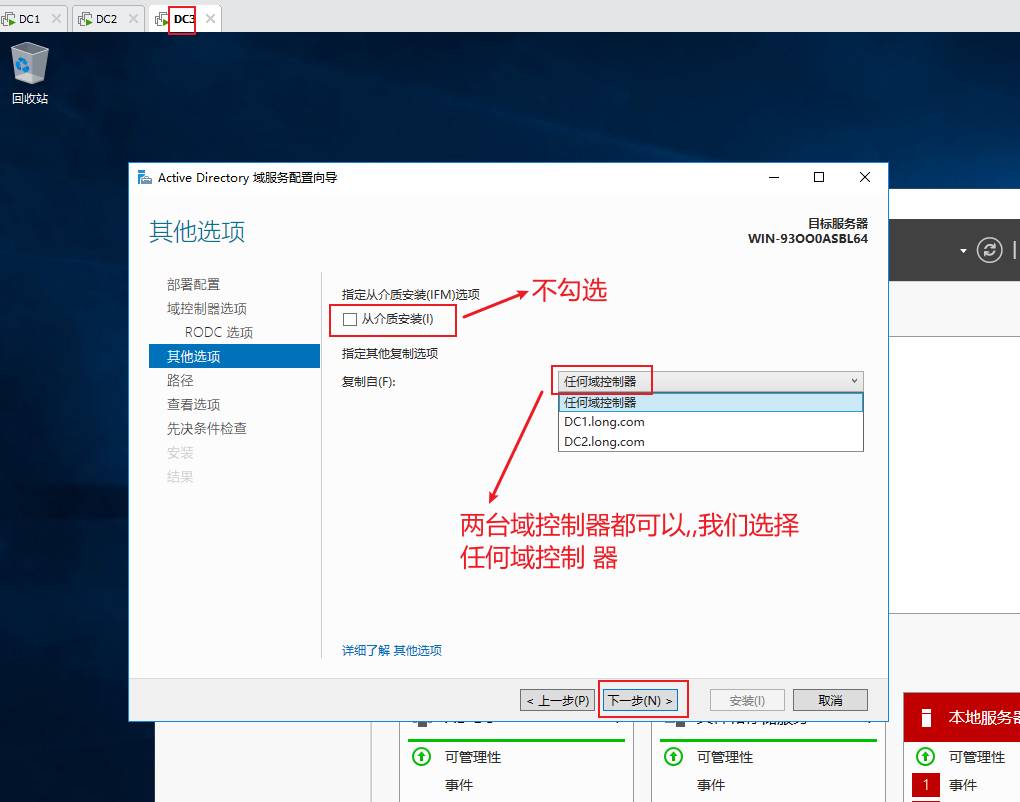Viewport: 1020px width, 802px height.
Task: Select 其他选项 in the sidebar
Action: coord(234,356)
